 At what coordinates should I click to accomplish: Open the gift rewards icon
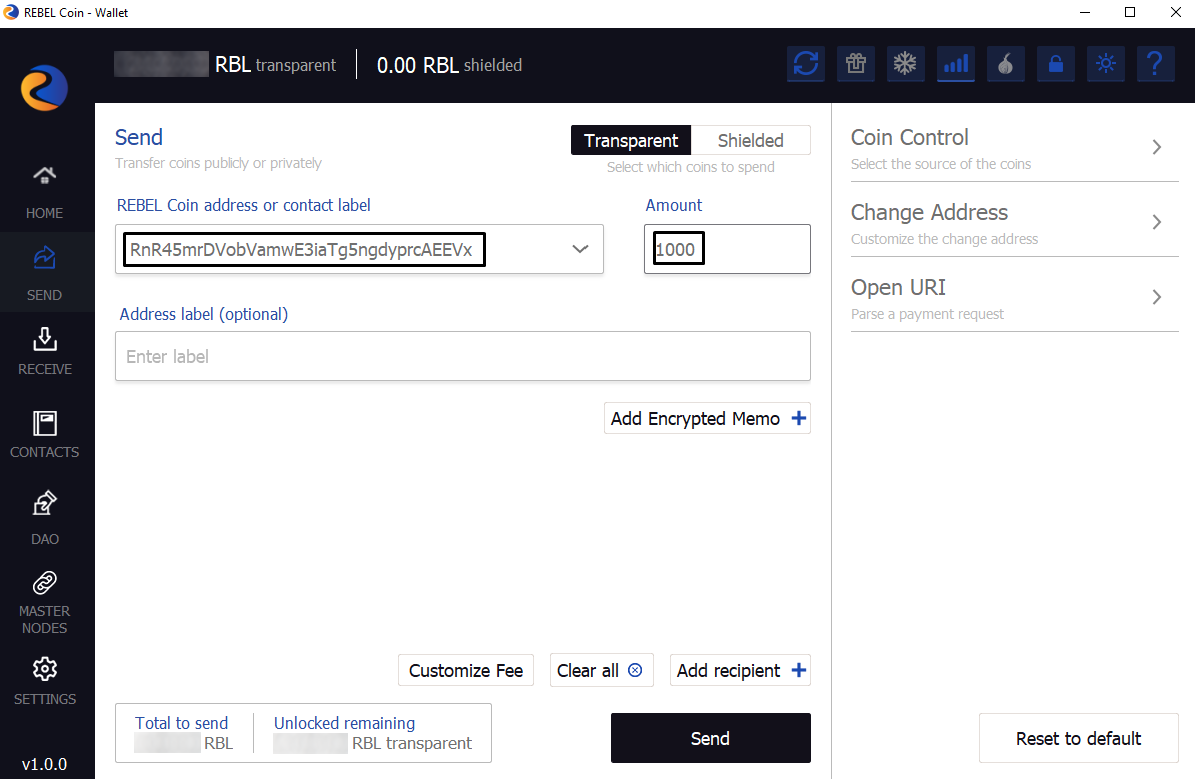click(x=856, y=63)
